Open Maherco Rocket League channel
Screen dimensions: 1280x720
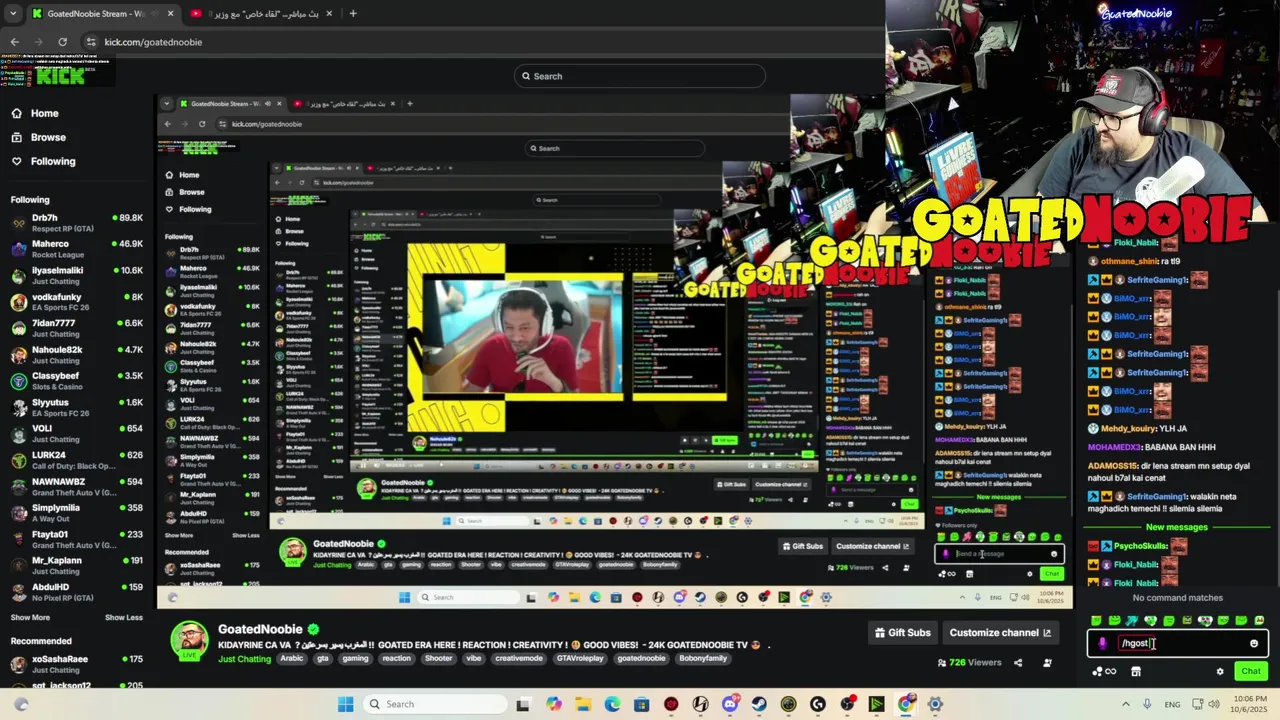pyautogui.click(x=77, y=248)
